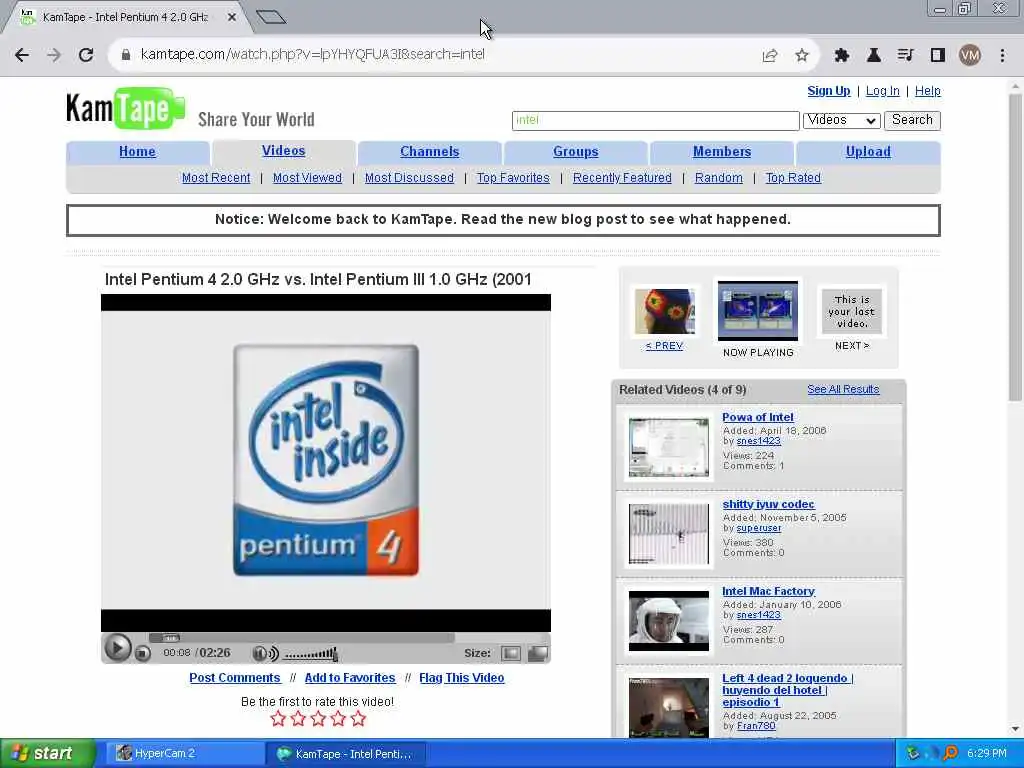Close the KamTape browser tab

[232, 18]
